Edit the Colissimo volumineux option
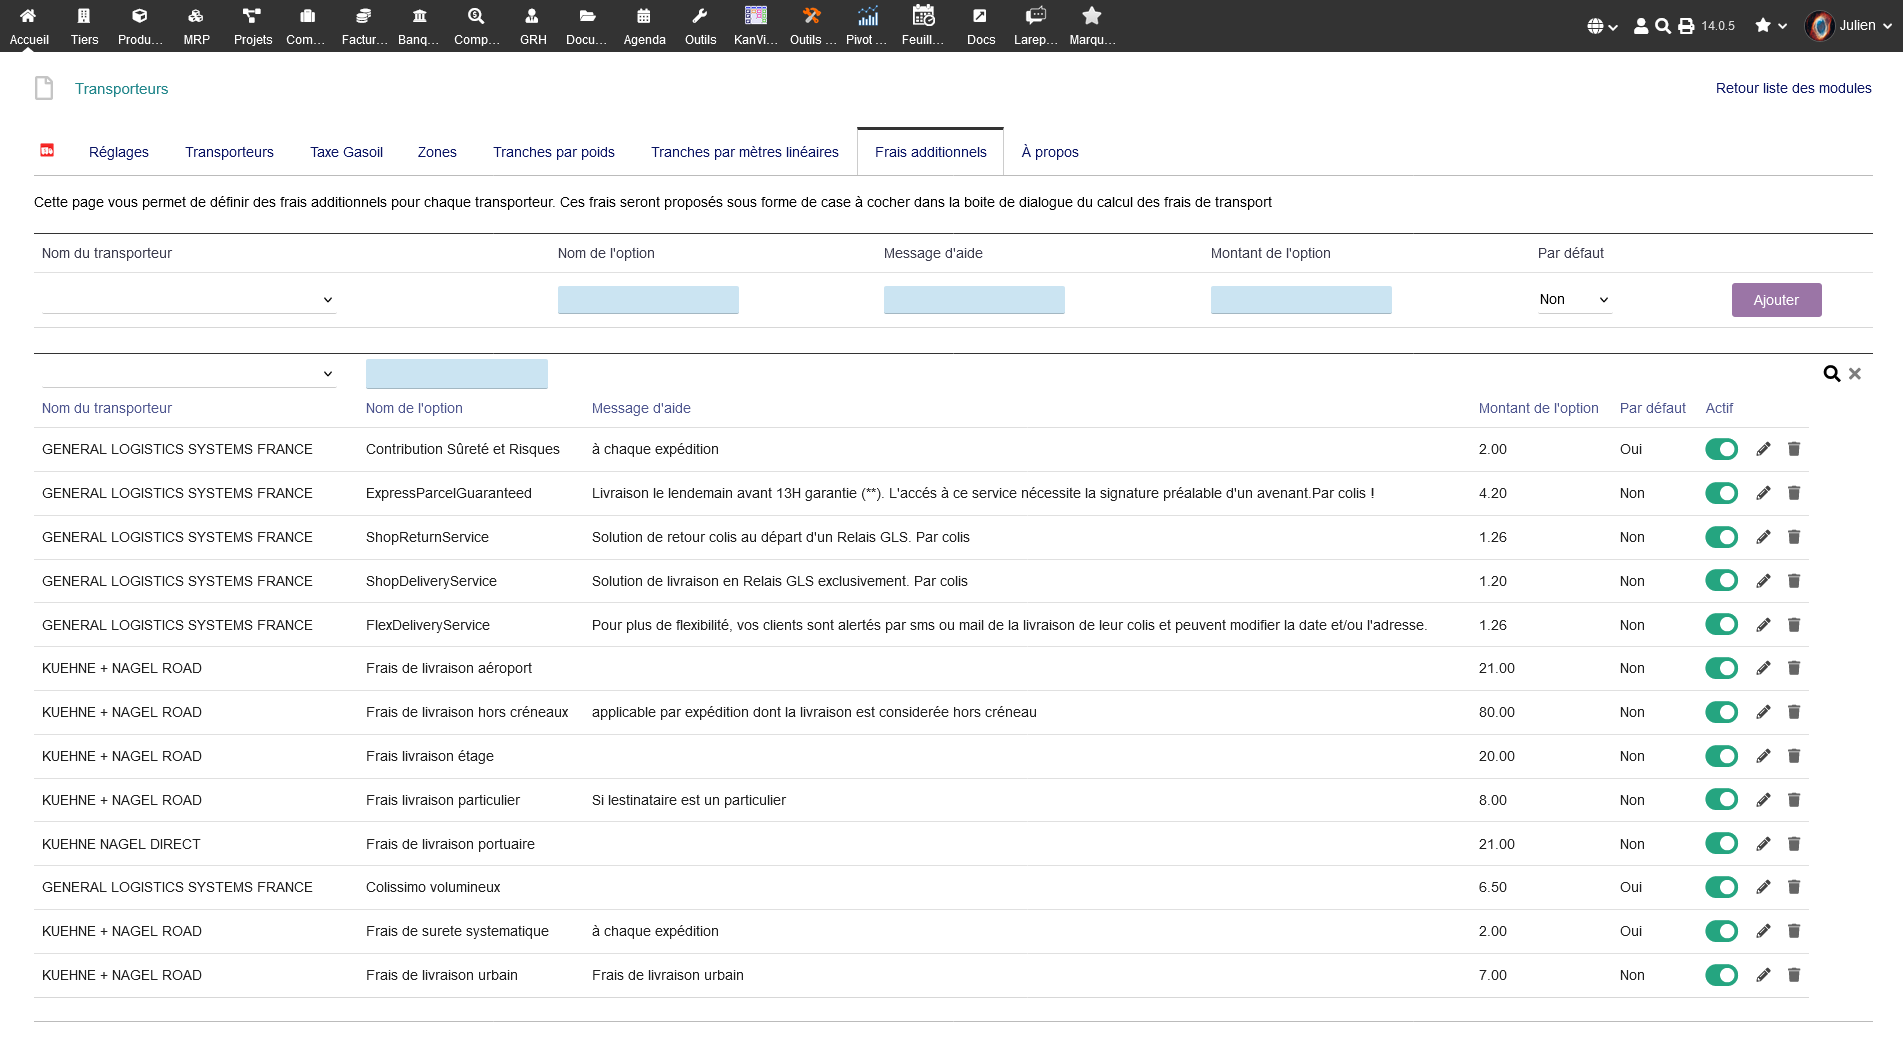 (x=1763, y=887)
